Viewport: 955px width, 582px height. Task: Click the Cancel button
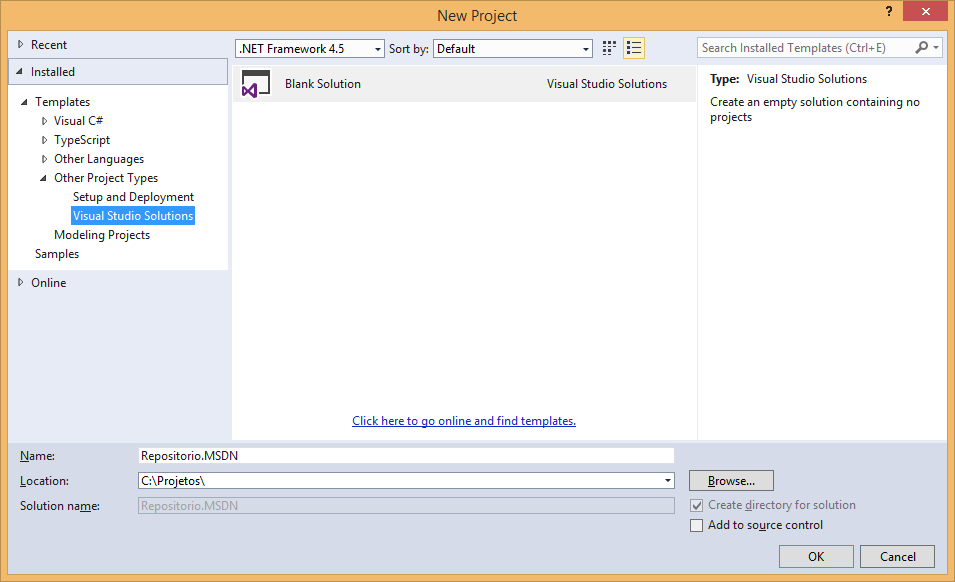coord(897,556)
